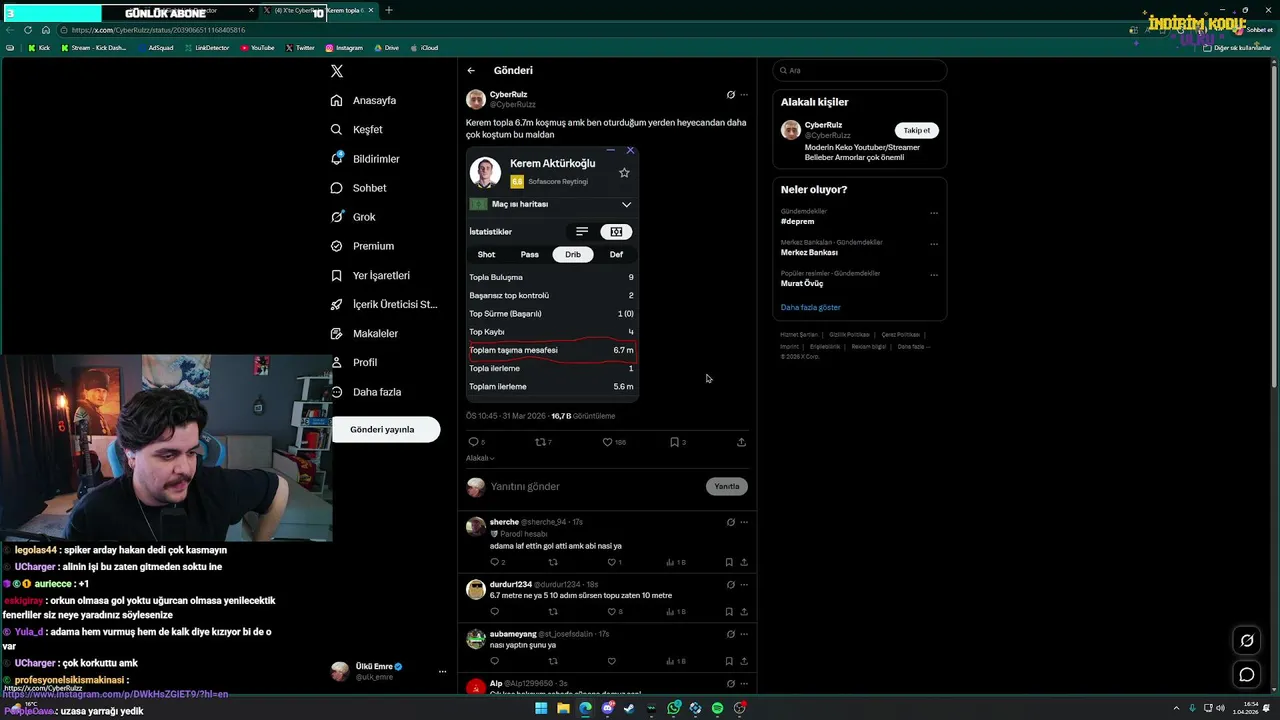
Task: Like the main CyberRulz post
Action: coord(607,442)
